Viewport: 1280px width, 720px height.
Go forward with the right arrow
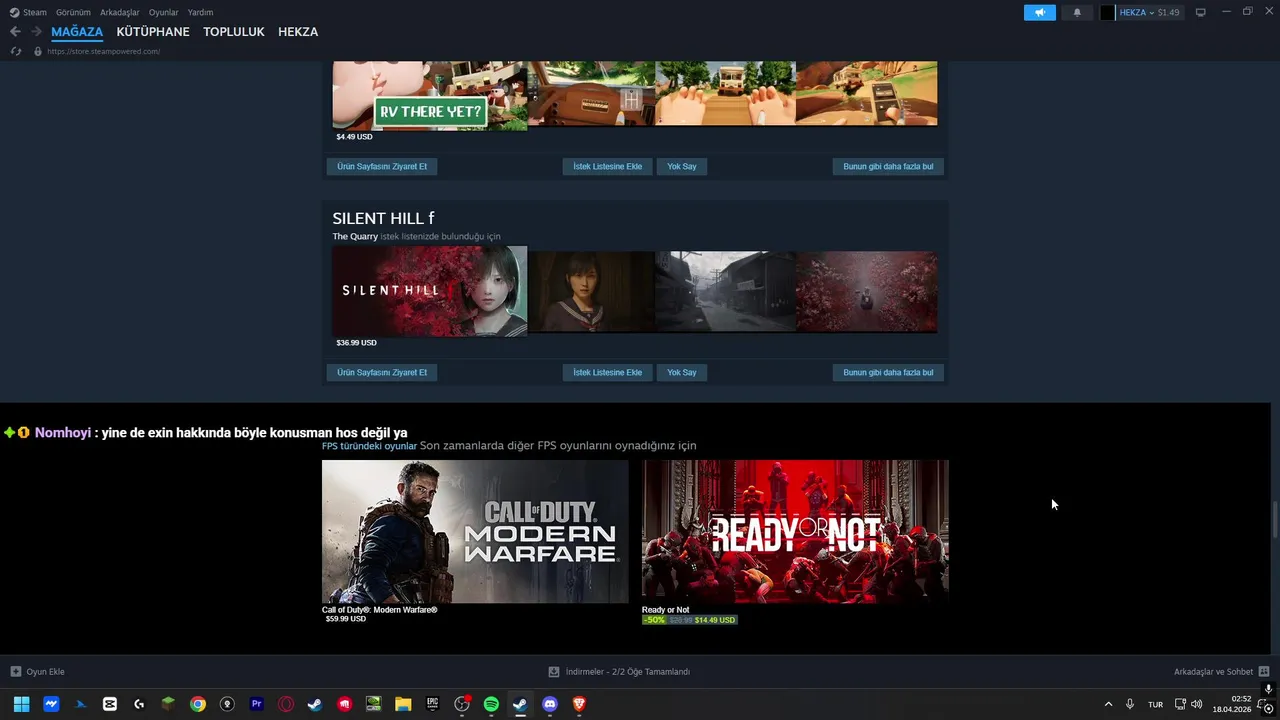click(36, 32)
